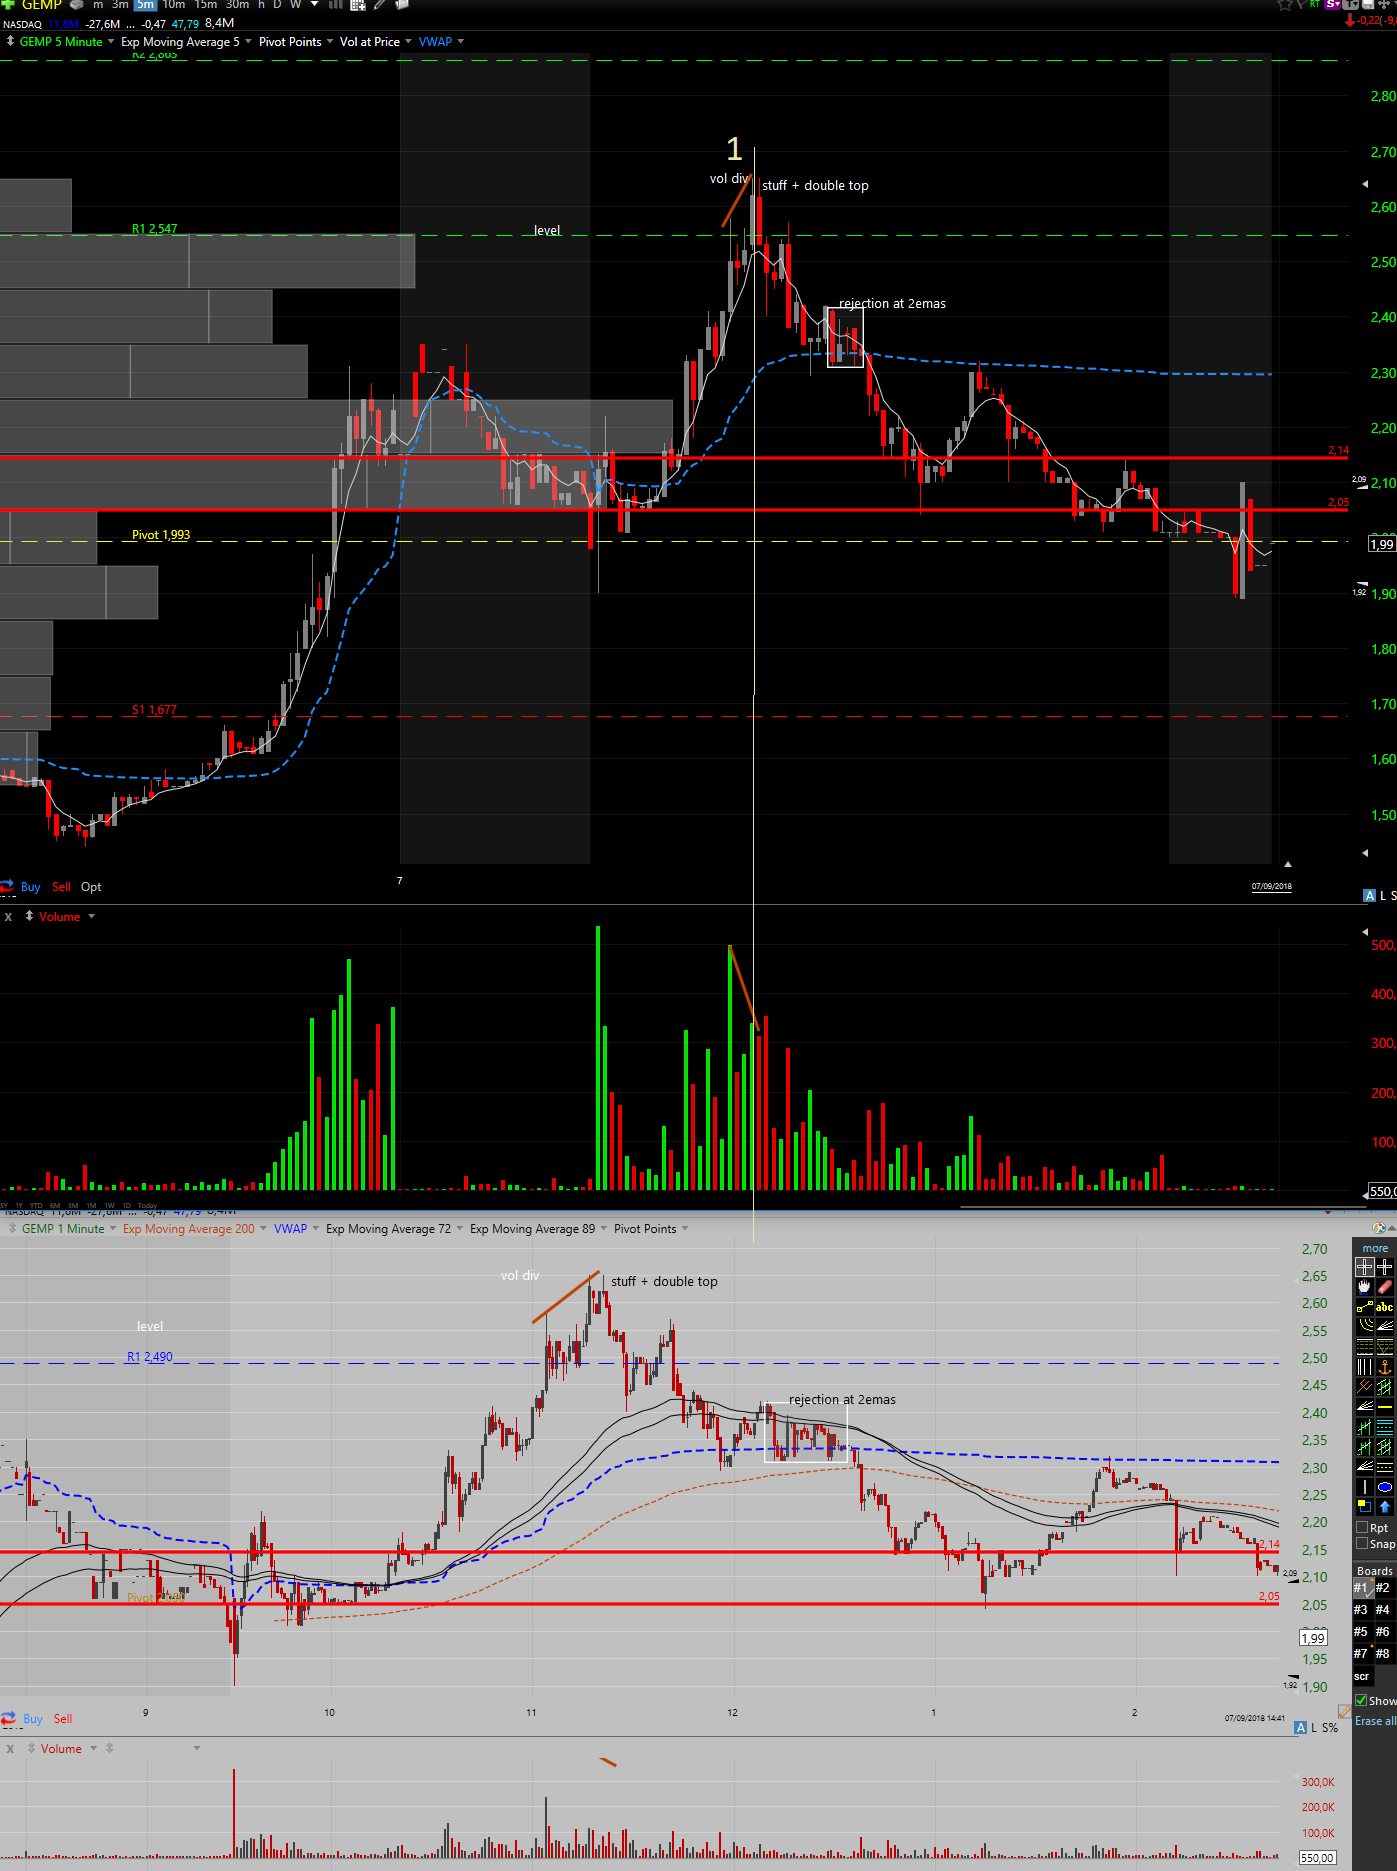Select the blue ellipse drawing tool
Image resolution: width=1397 pixels, height=1871 pixels.
point(1385,1487)
